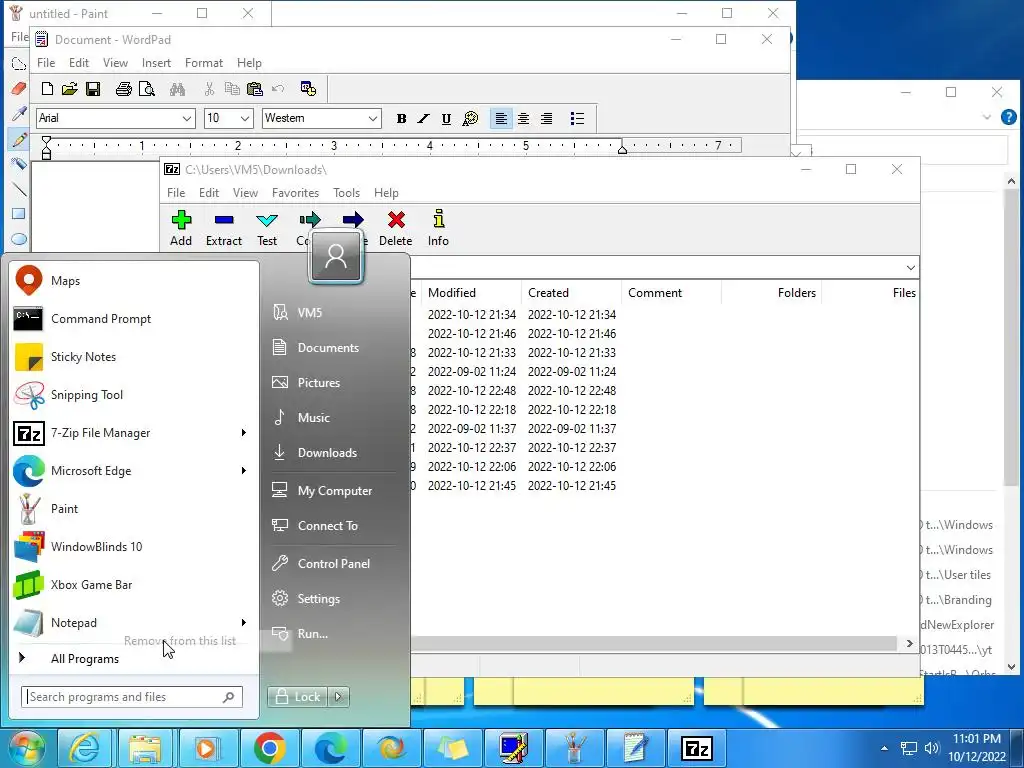Viewport: 1024px width, 768px height.
Task: Enable right alignment in WordPad
Action: [547, 118]
